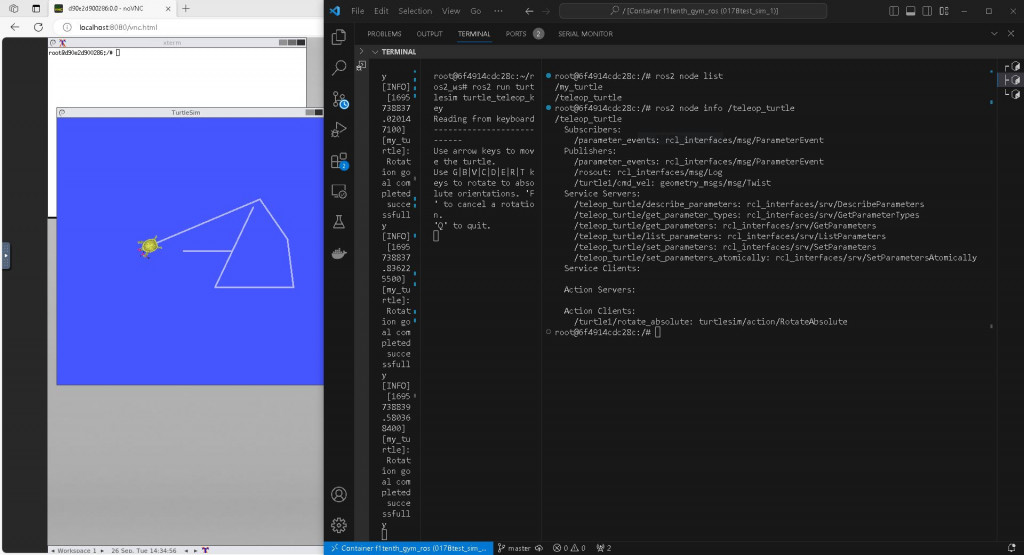Click the VS Code command center search box
Viewport: 1024px width, 555px height.
694,10
